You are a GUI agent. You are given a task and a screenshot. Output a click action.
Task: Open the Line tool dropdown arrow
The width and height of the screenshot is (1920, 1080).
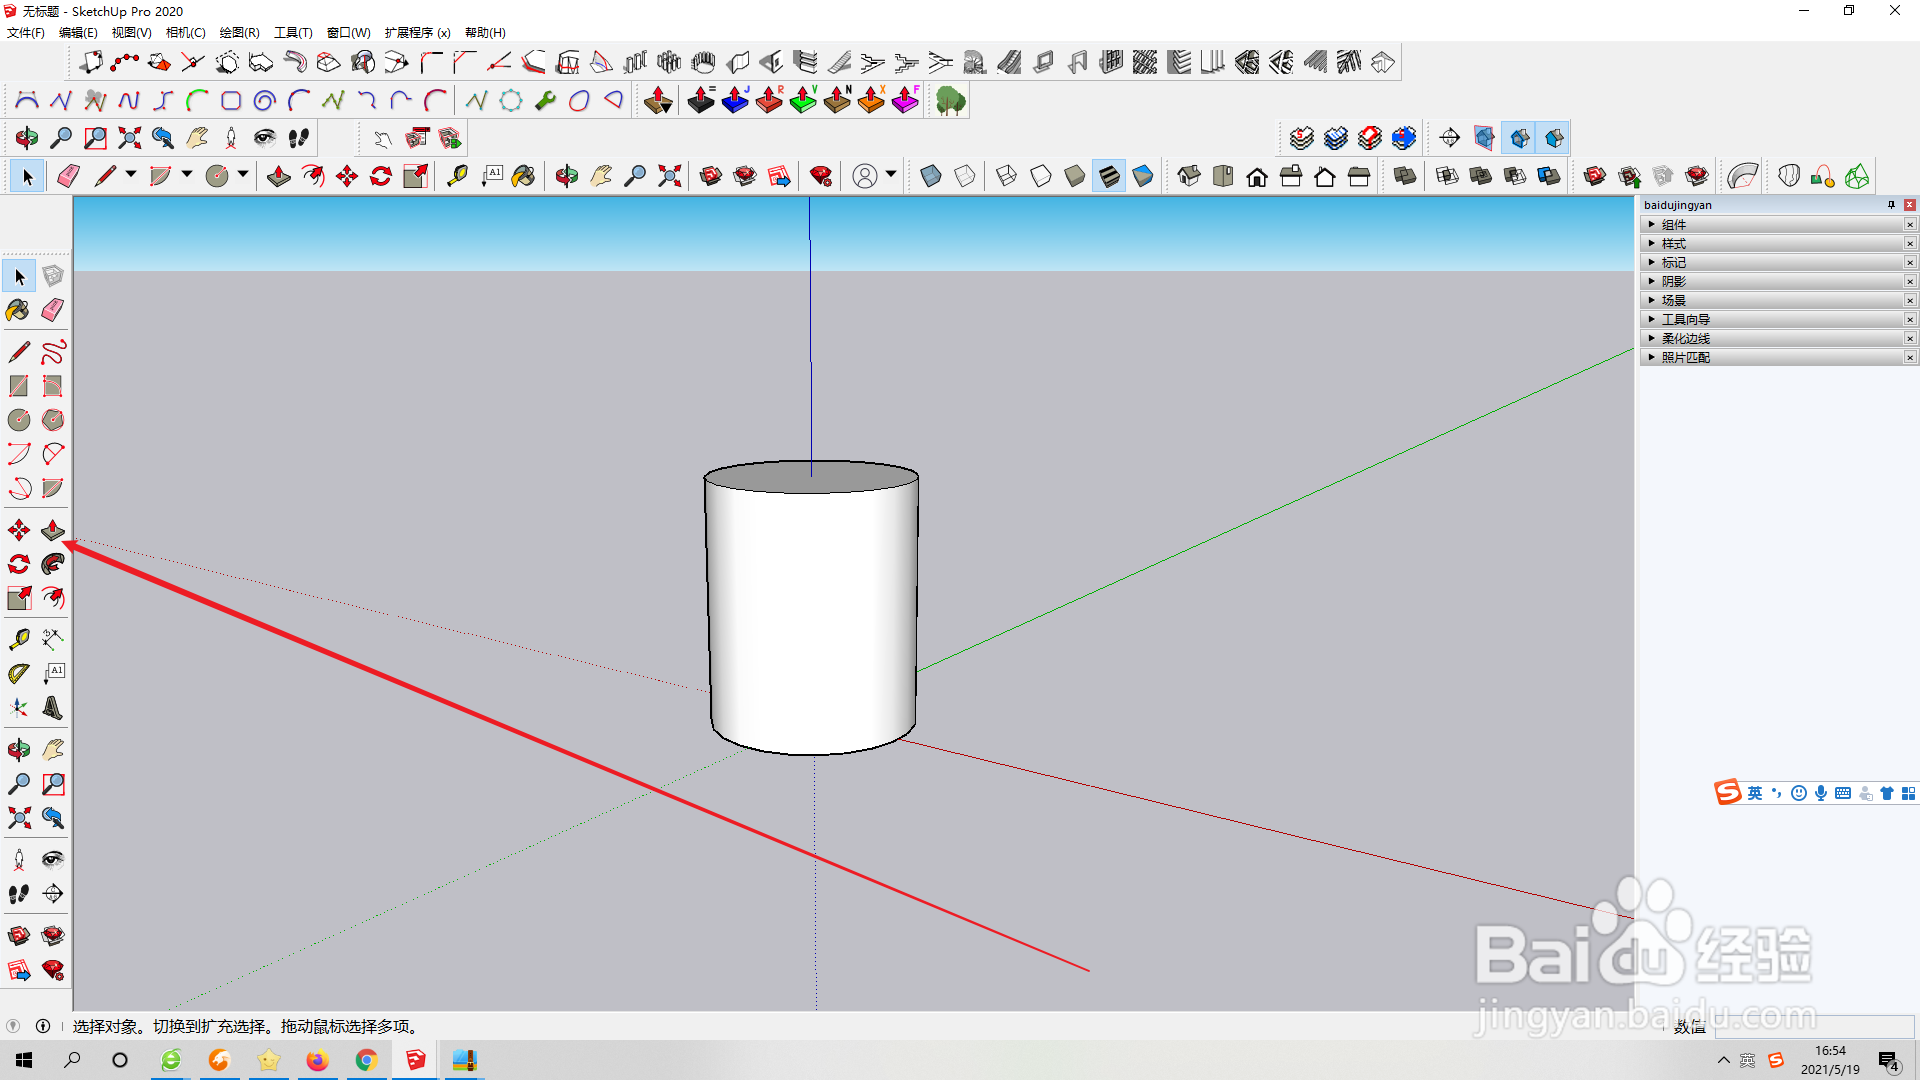pos(131,175)
